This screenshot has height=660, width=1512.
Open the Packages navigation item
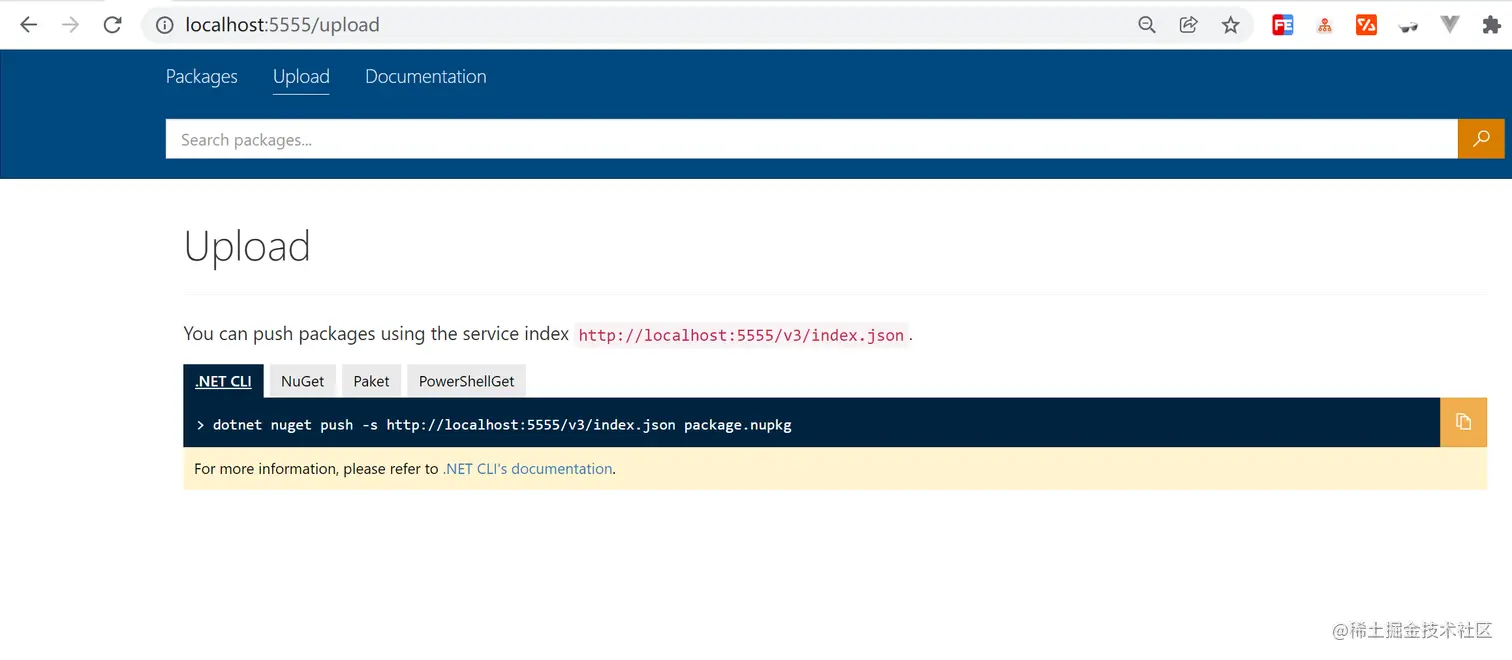coord(202,77)
